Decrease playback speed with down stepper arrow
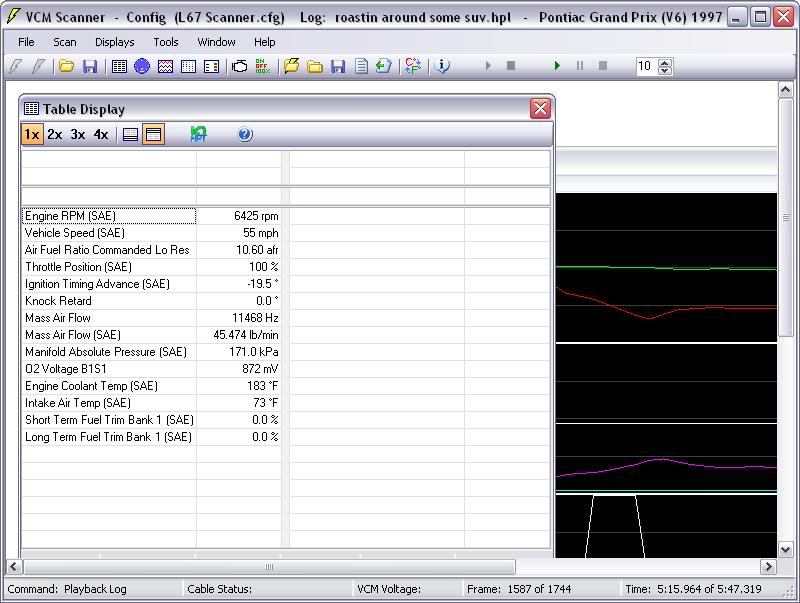 tap(665, 70)
